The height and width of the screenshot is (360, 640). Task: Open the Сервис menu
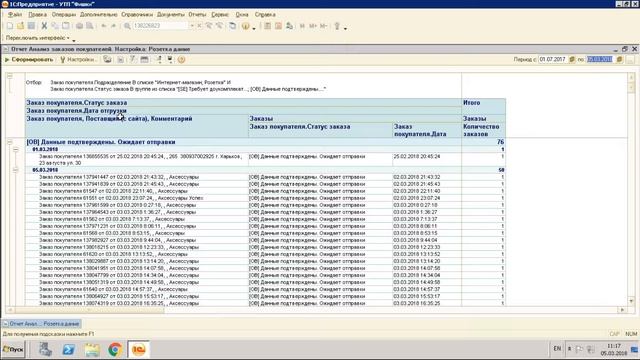[x=220, y=14]
